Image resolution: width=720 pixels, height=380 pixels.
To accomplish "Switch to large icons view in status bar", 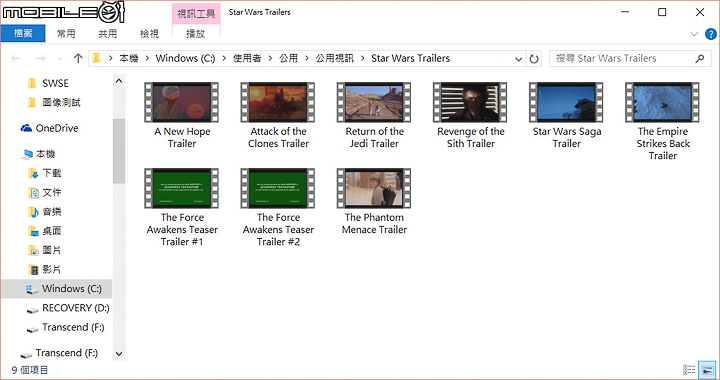I will click(707, 369).
